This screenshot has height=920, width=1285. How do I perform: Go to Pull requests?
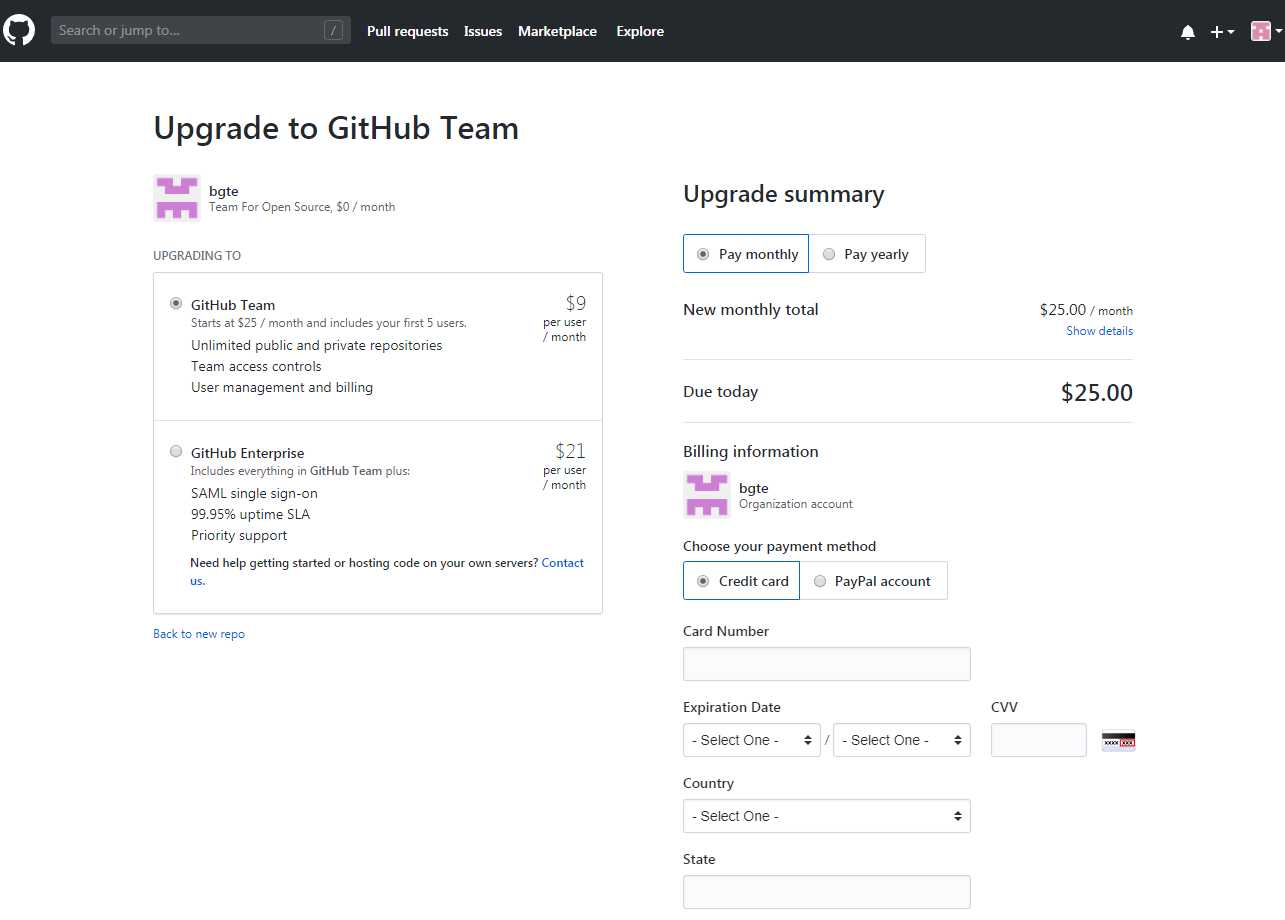407,31
